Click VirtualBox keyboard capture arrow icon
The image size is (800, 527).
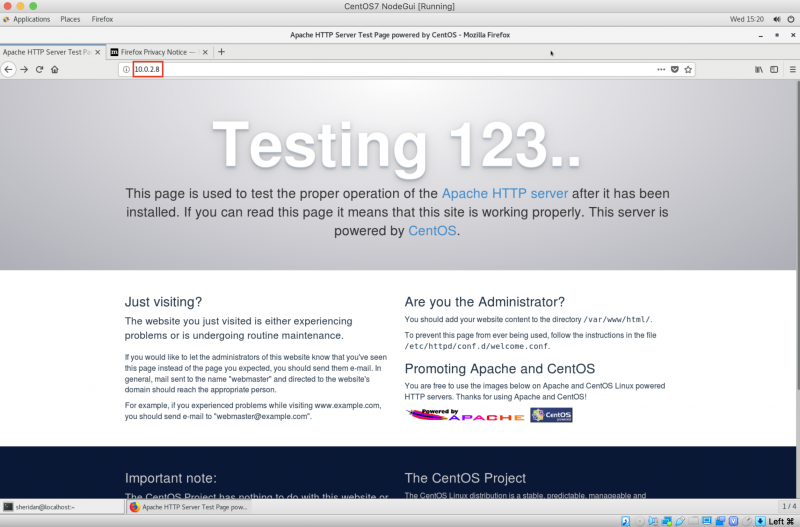pos(760,521)
